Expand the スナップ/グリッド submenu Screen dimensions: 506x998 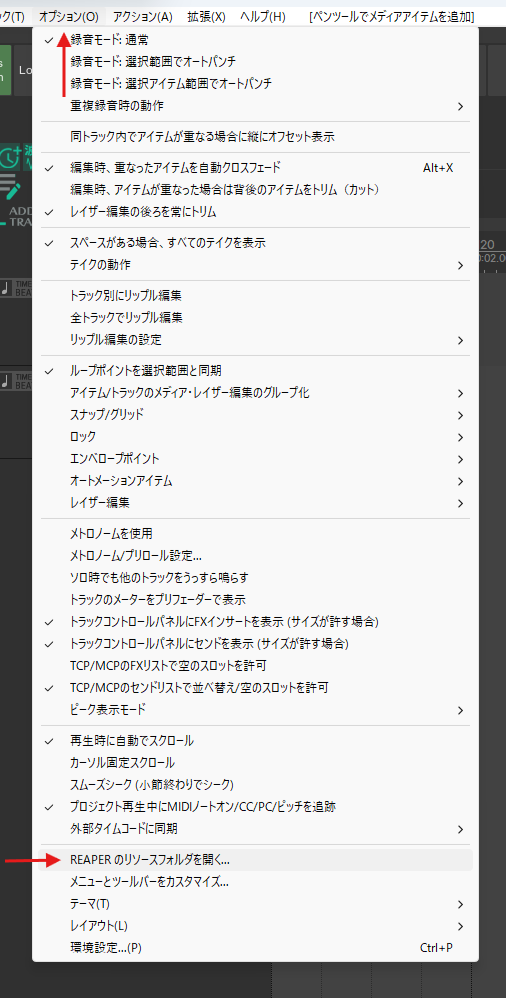click(255, 415)
